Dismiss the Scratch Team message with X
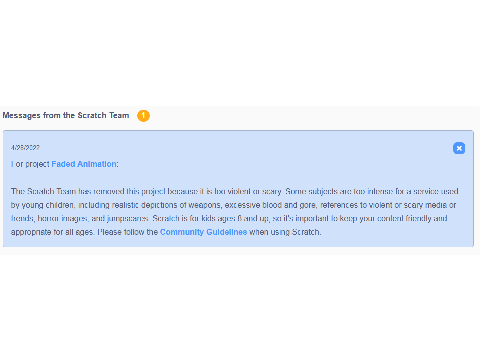This screenshot has width=480, height=360. click(459, 148)
